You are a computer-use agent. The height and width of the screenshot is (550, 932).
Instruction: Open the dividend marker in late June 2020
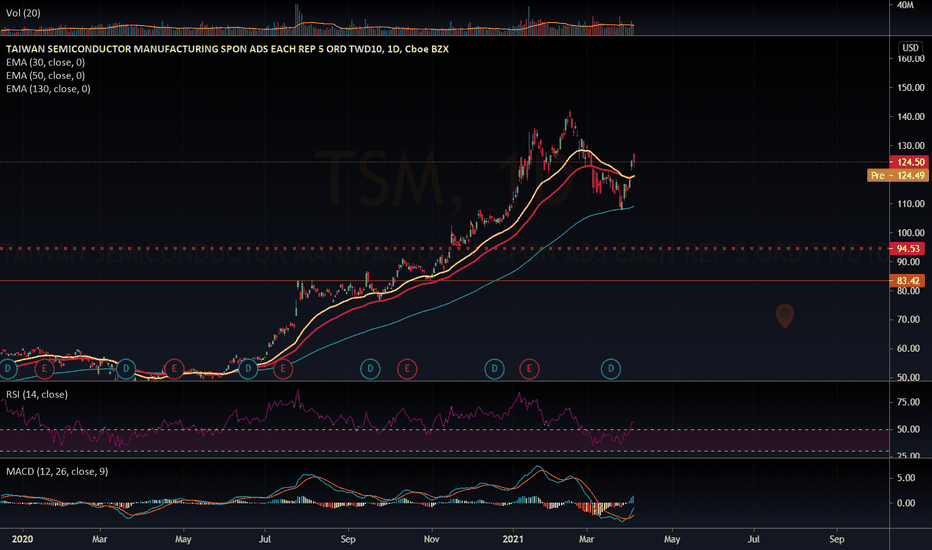[x=248, y=369]
